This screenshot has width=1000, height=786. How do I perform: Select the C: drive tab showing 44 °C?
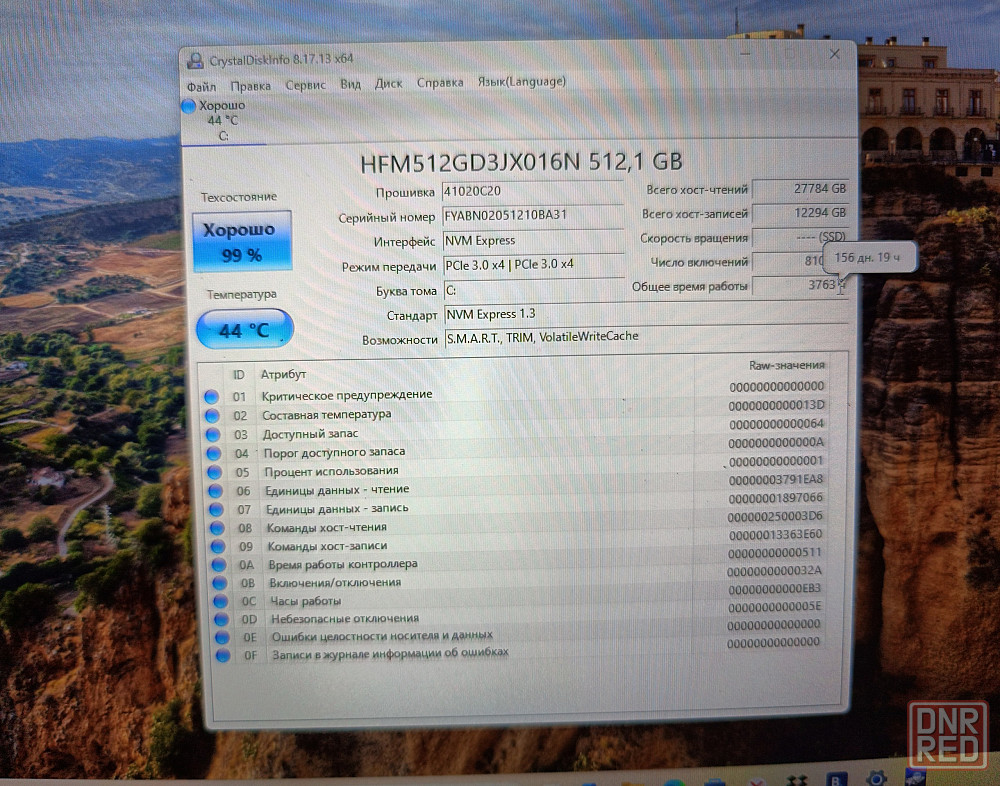[x=223, y=121]
